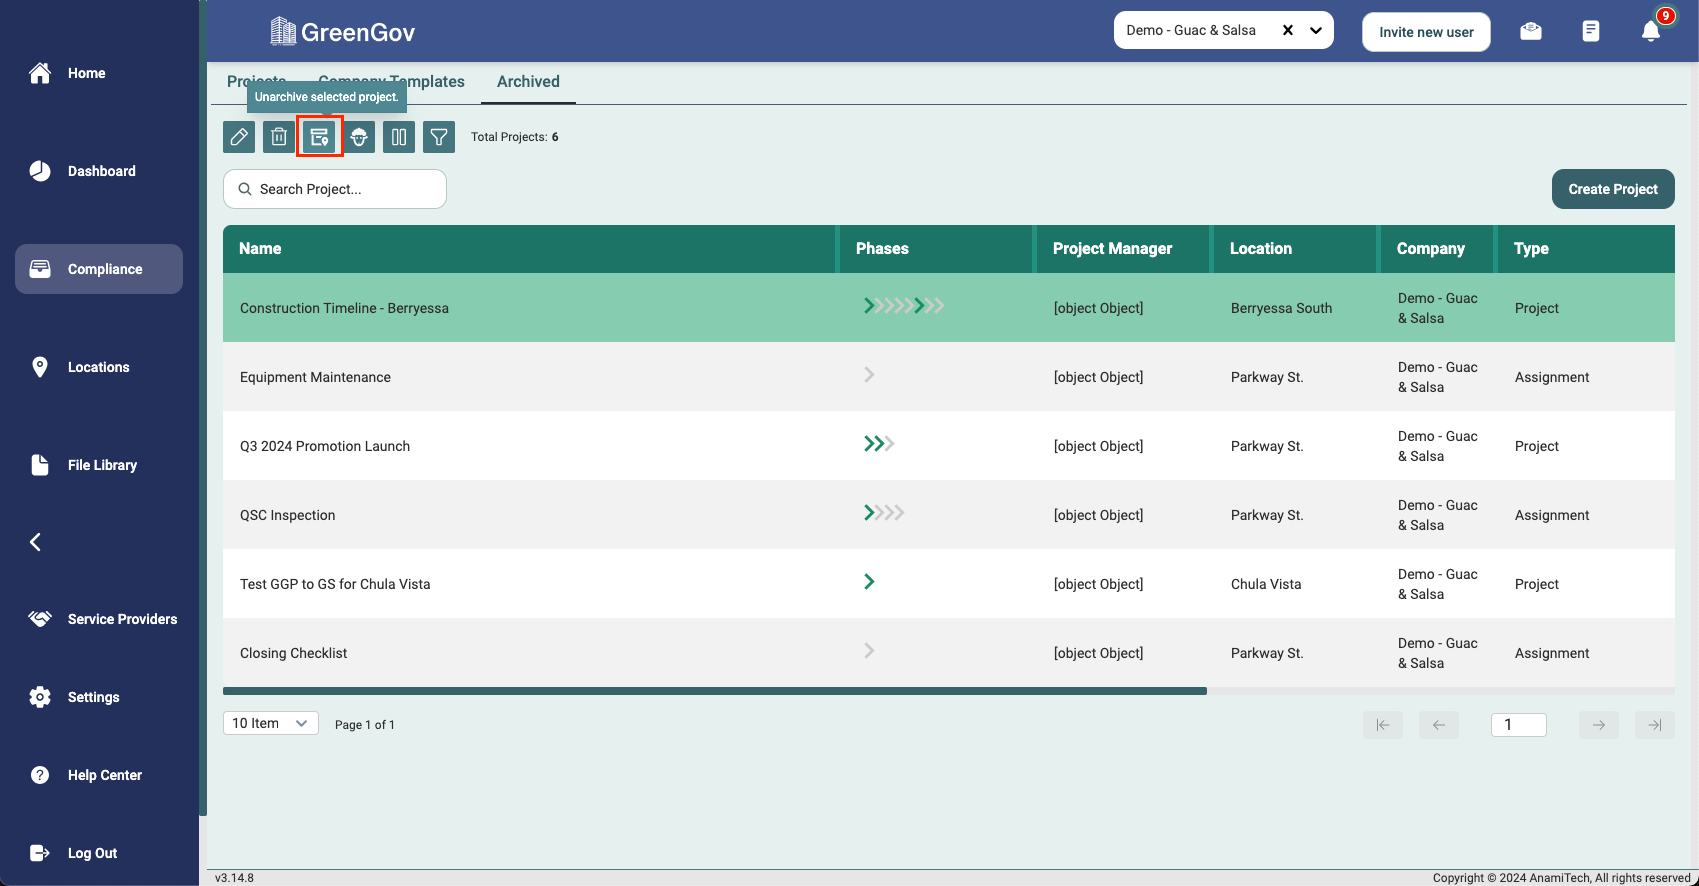Click the document icon in the header

pos(1590,31)
